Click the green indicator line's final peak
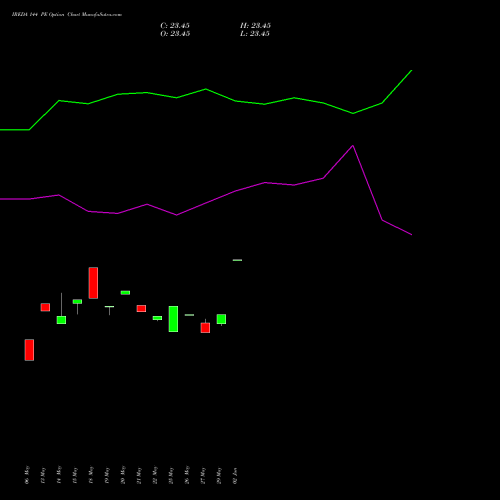500x500 pixels. click(x=412, y=70)
